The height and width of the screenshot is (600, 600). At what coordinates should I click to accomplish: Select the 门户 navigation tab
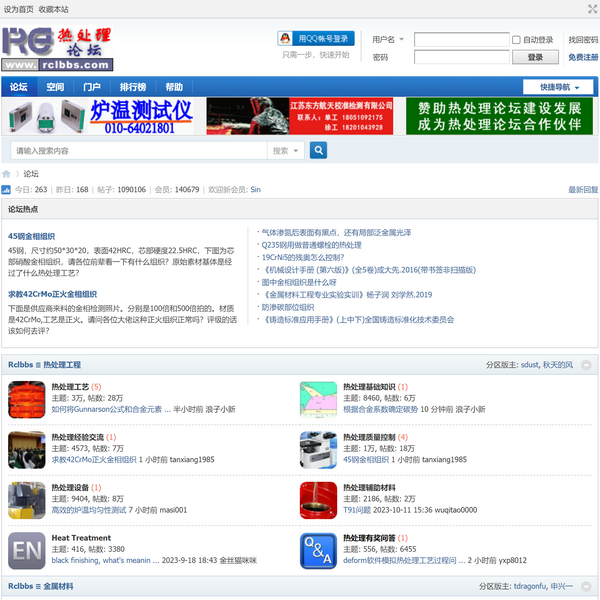[x=92, y=87]
